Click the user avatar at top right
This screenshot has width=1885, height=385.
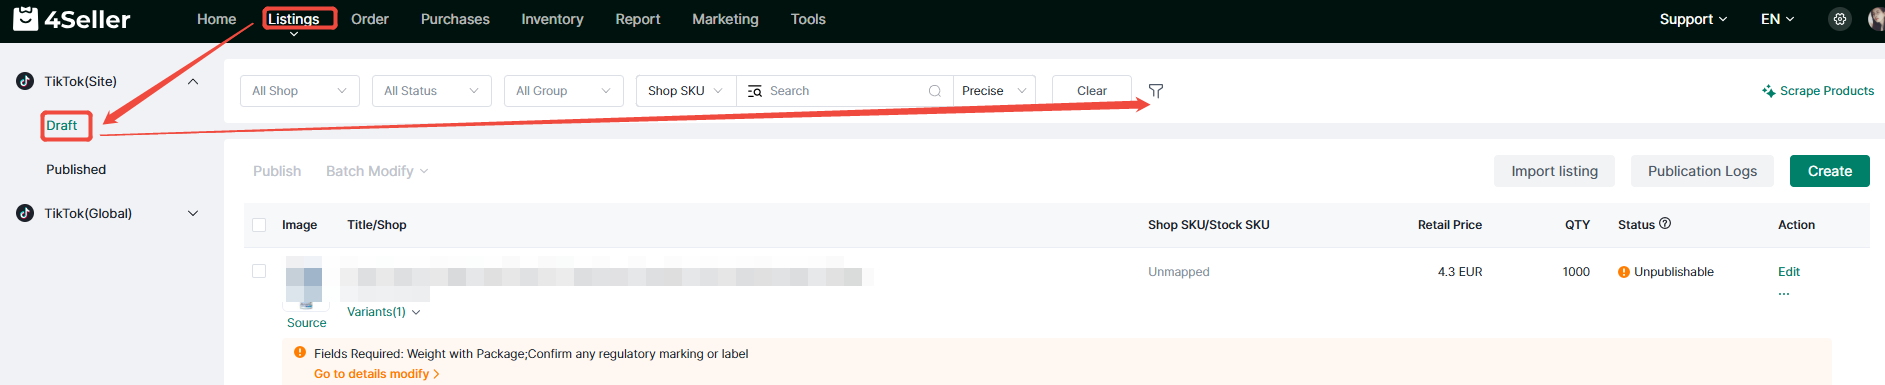(1876, 19)
